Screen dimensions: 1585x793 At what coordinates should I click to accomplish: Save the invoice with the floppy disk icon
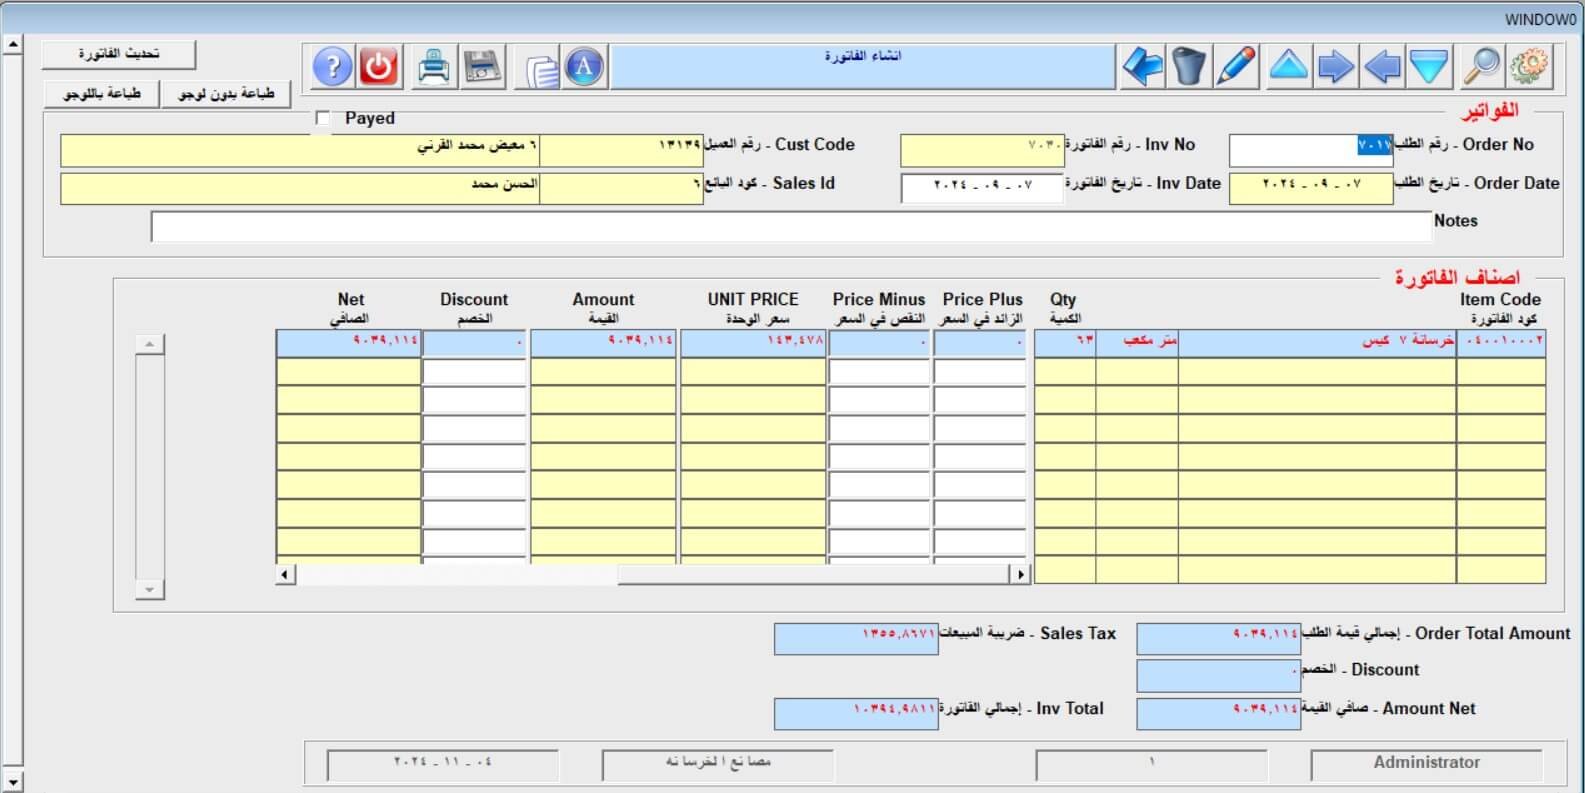pos(482,68)
